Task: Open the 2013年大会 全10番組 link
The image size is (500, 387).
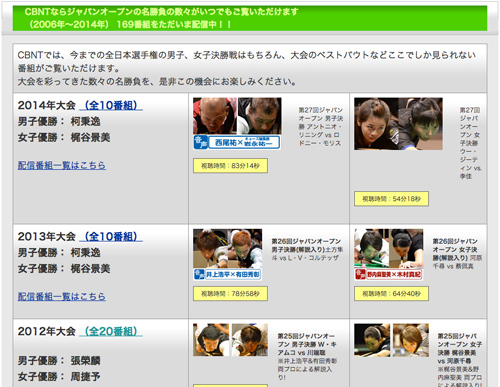Action: [111, 237]
